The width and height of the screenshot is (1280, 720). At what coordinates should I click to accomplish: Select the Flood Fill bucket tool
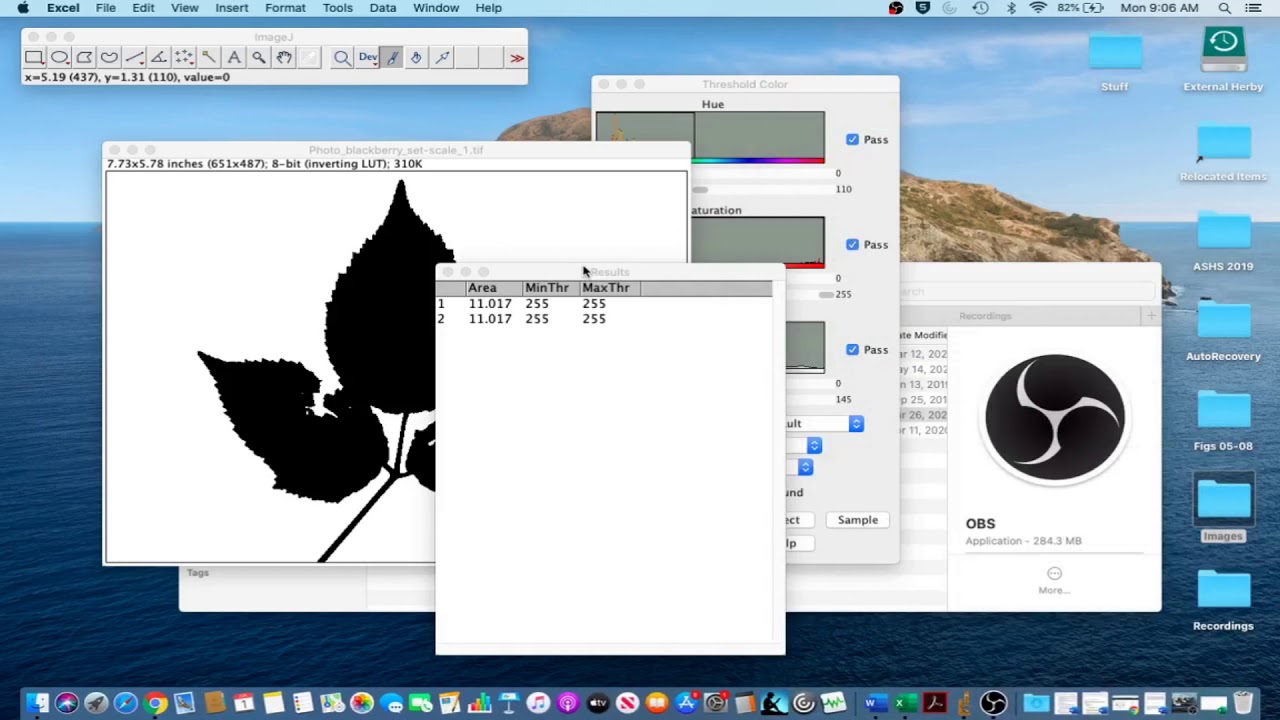click(417, 58)
